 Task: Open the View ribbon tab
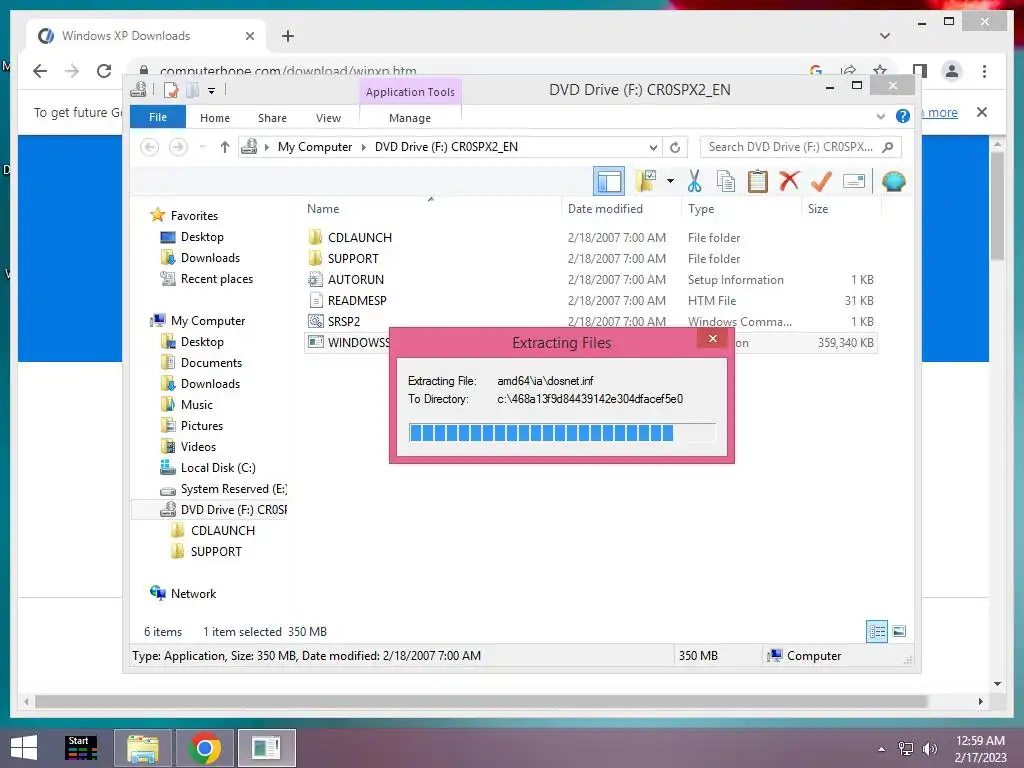coord(328,118)
